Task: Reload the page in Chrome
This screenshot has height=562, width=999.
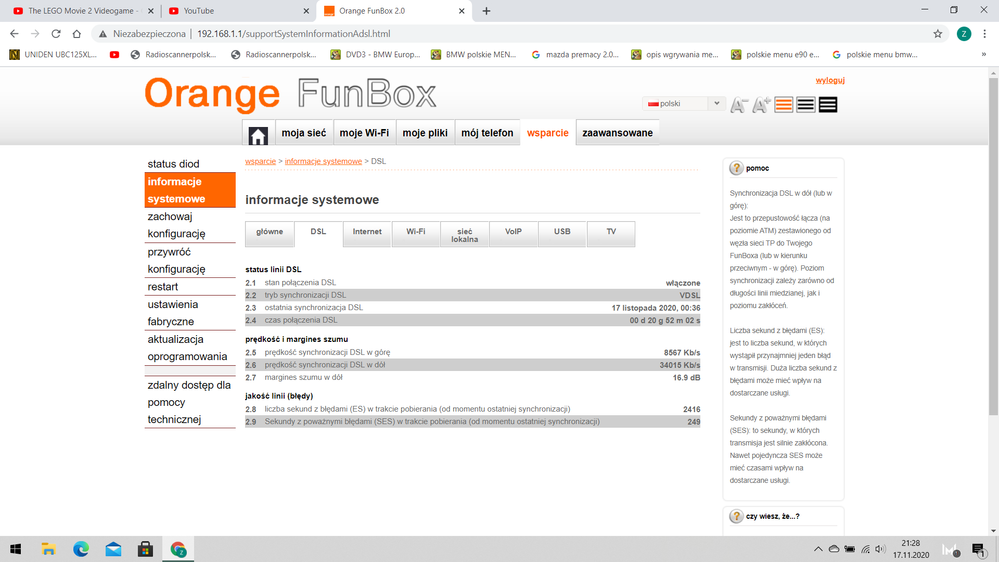Action: point(56,33)
